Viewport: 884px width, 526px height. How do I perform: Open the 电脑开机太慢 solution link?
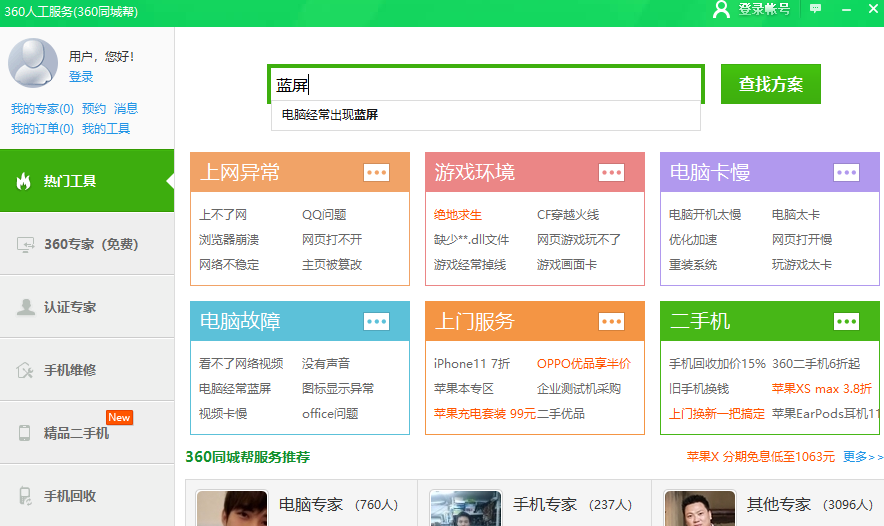705,214
